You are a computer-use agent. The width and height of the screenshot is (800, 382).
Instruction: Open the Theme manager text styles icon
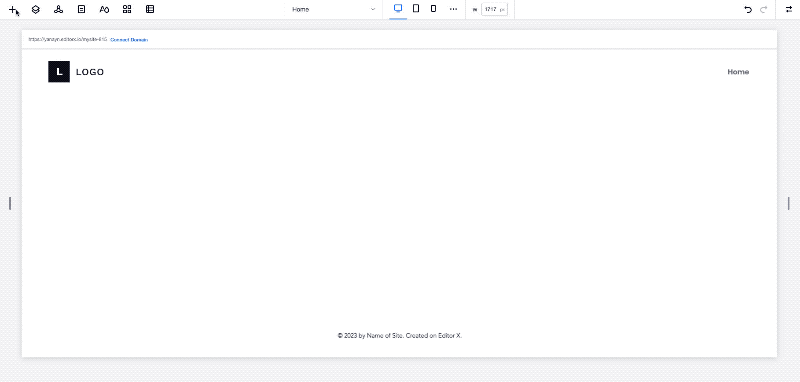(x=104, y=9)
